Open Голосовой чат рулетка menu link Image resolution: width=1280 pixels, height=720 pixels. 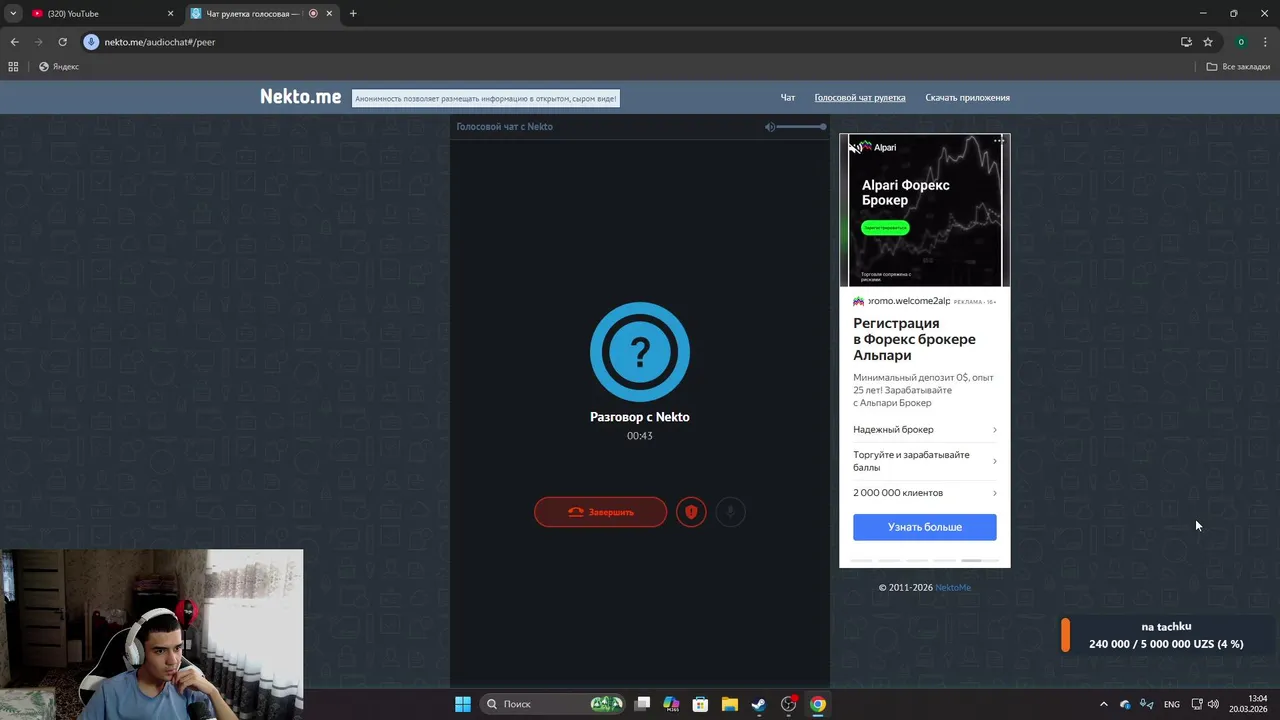tap(860, 98)
